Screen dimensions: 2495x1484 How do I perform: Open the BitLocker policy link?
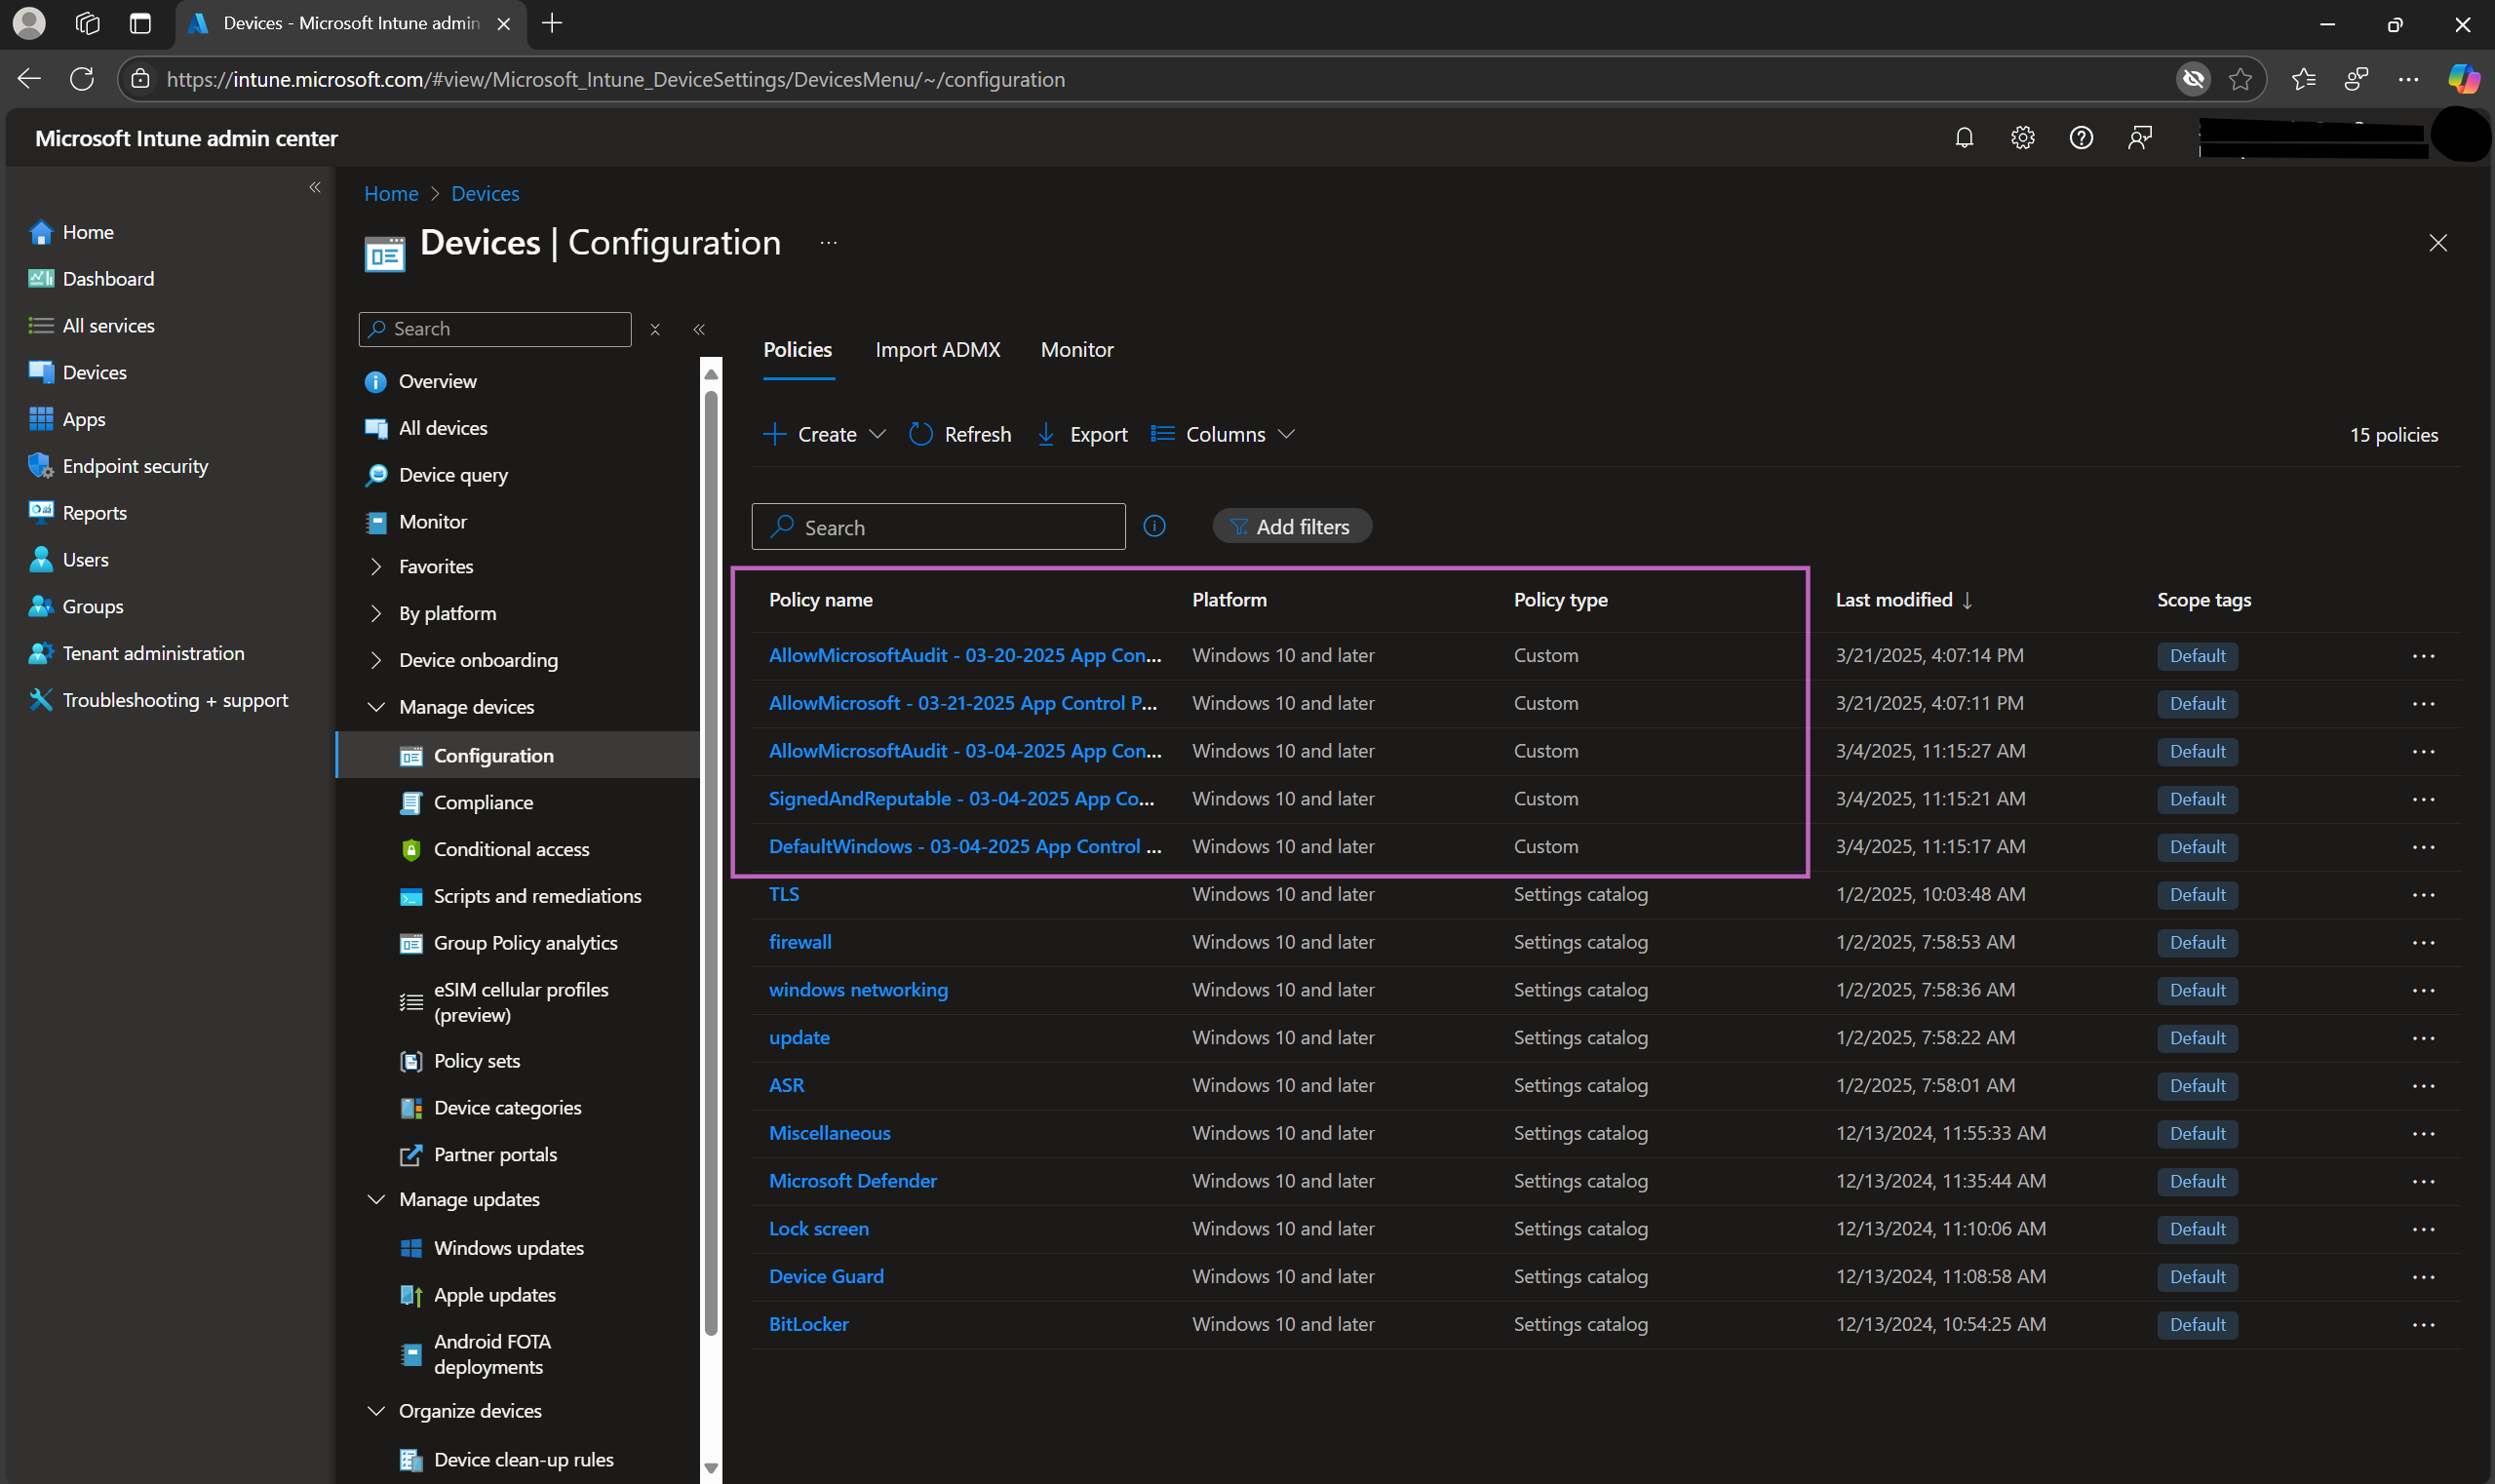click(808, 1324)
